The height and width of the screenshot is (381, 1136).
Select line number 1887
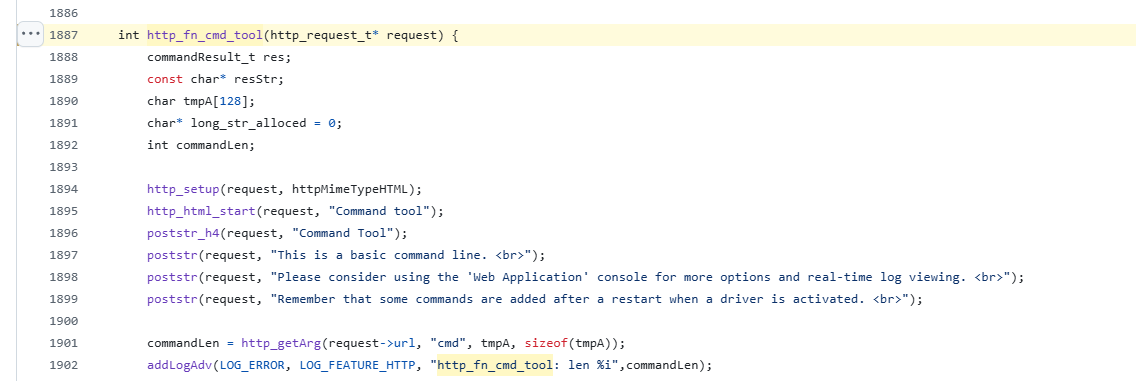coord(64,35)
